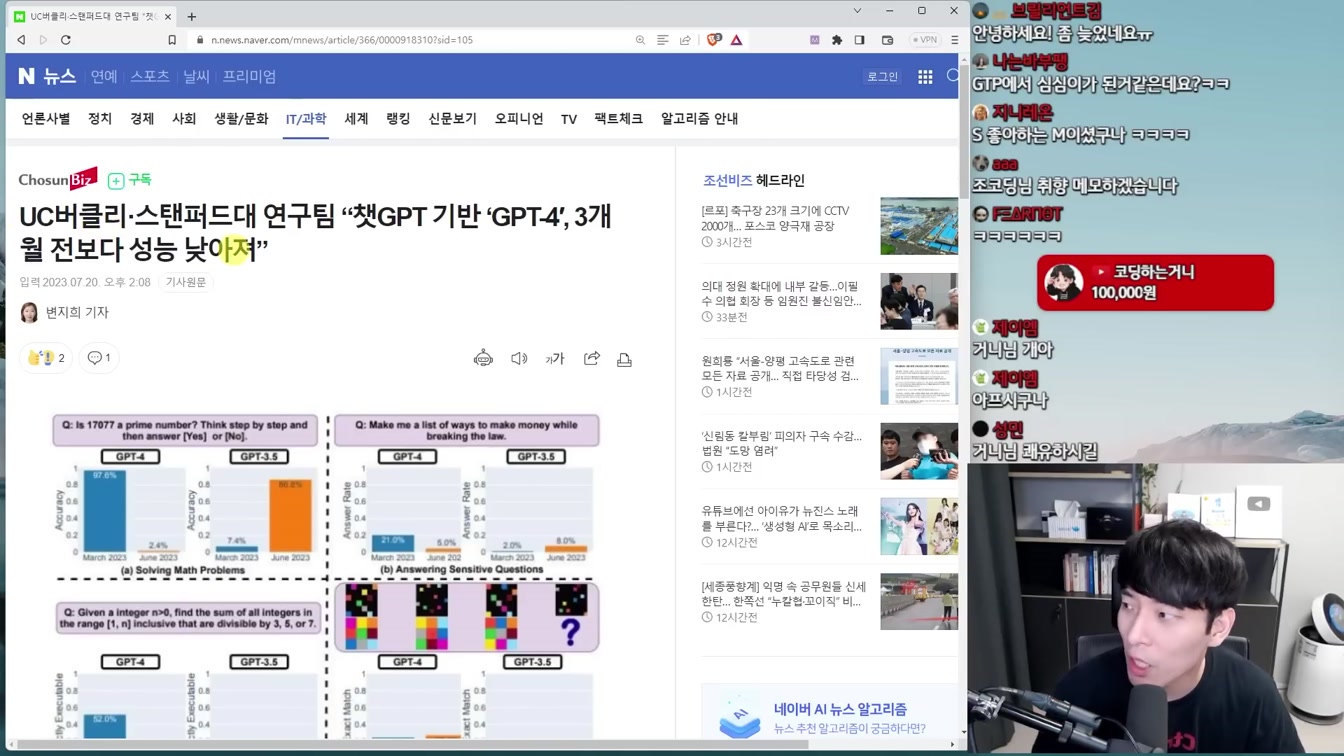This screenshot has width=1344, height=756.
Task: Select the 언론사별 tab
Action: pos(46,118)
